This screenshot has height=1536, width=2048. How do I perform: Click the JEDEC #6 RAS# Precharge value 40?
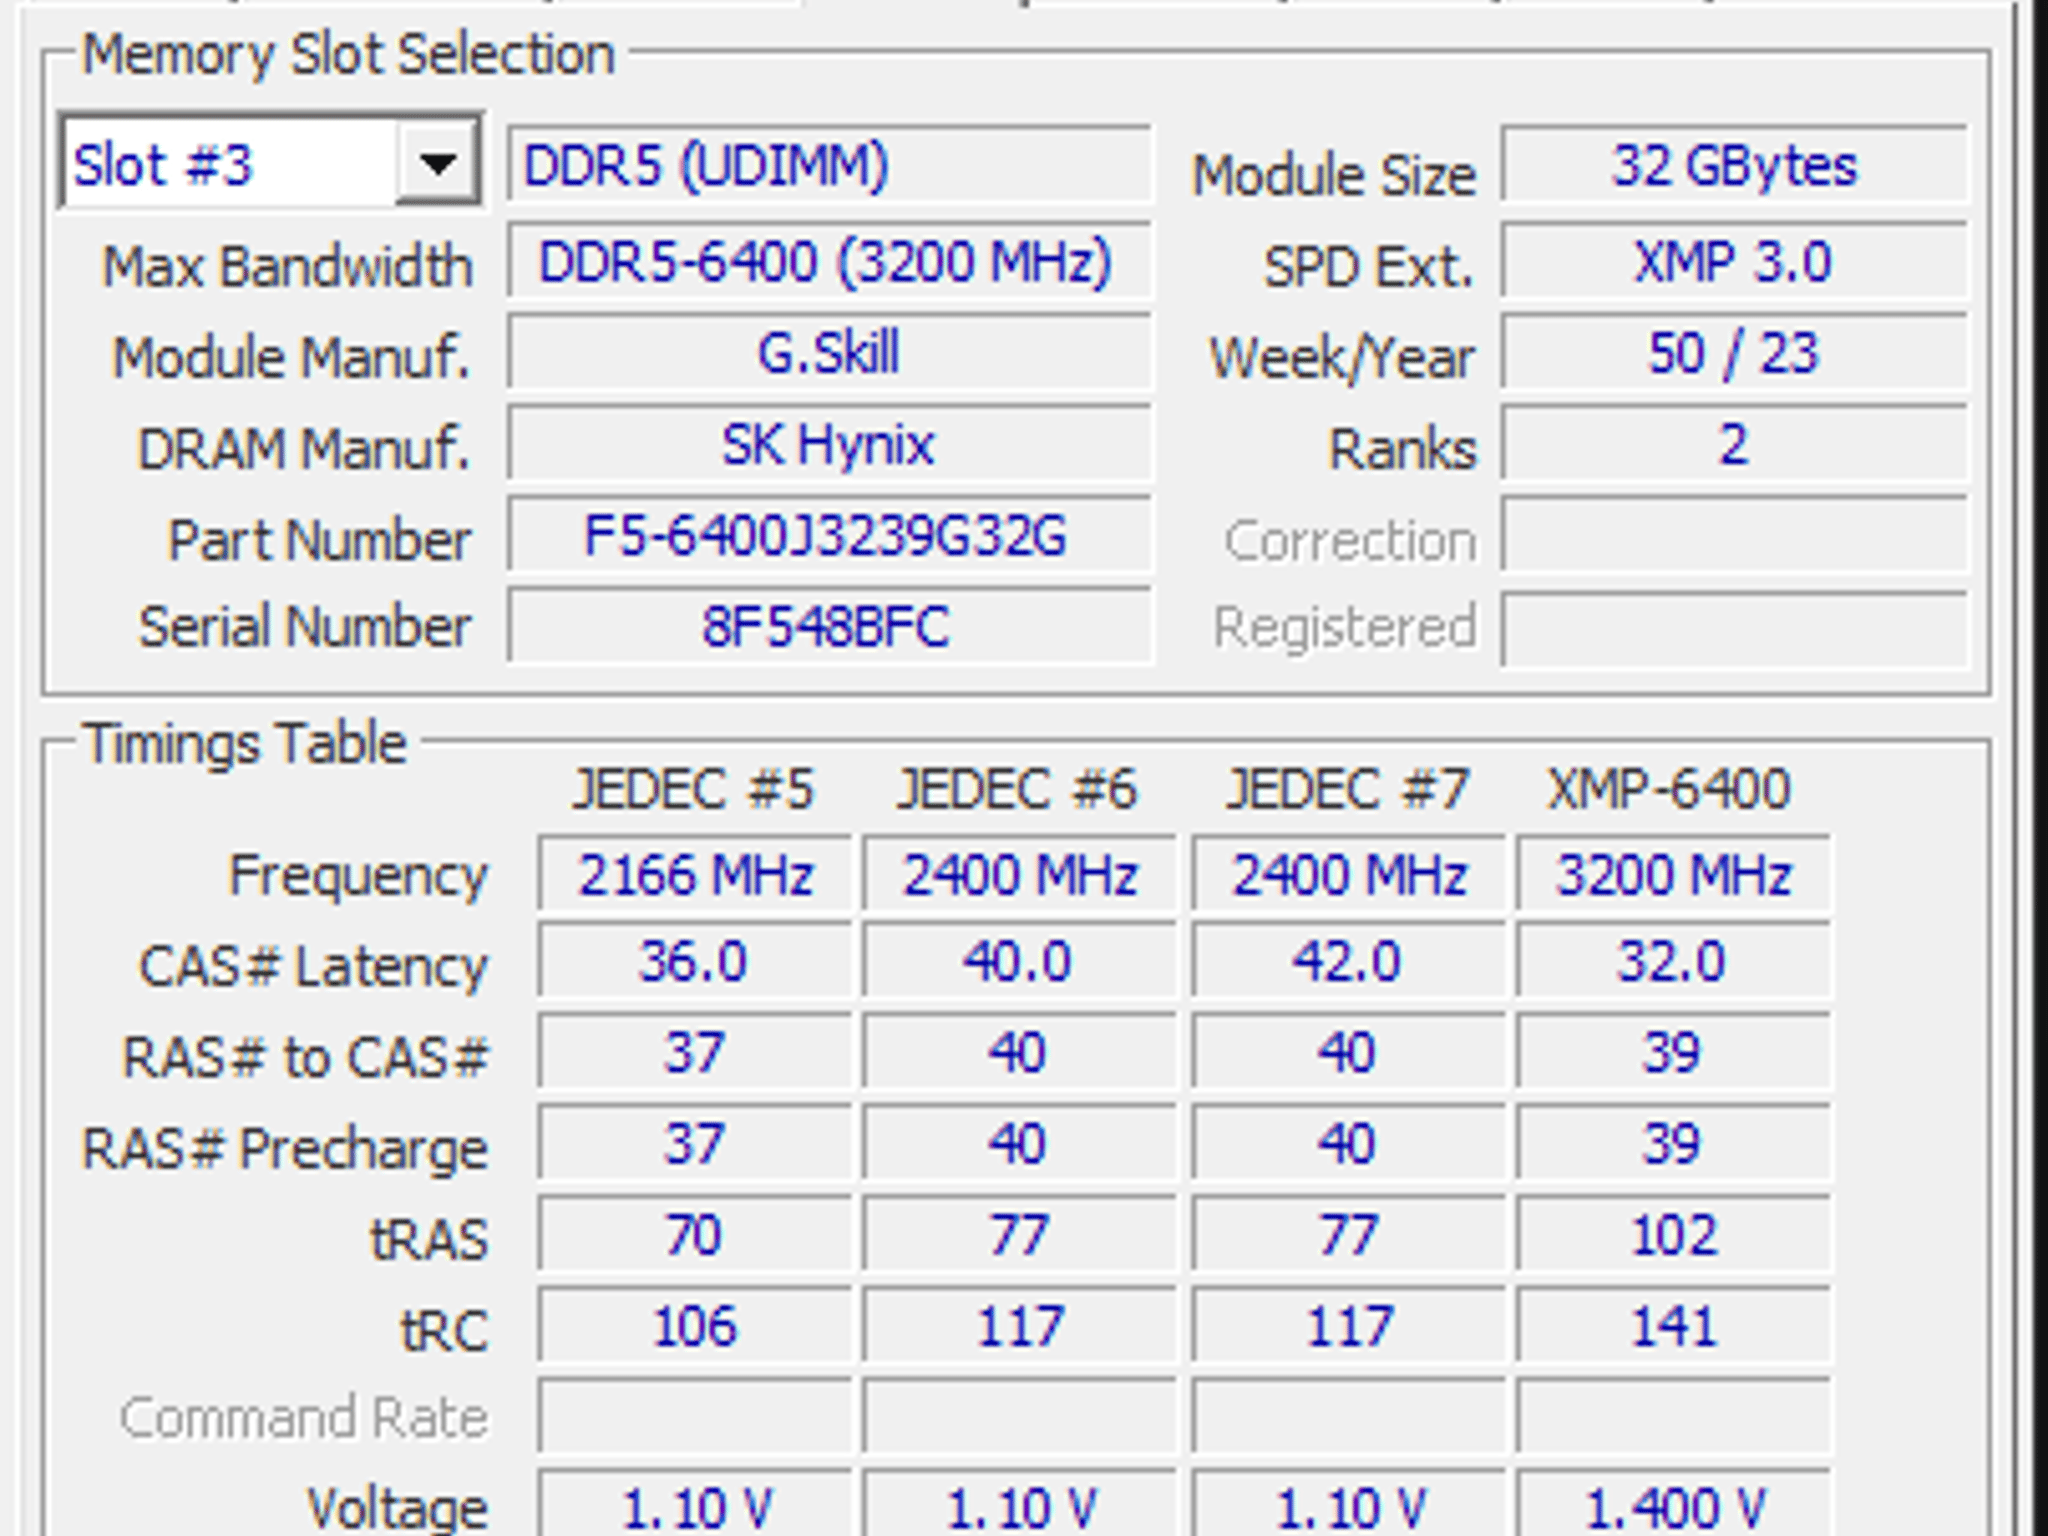point(1019,1143)
